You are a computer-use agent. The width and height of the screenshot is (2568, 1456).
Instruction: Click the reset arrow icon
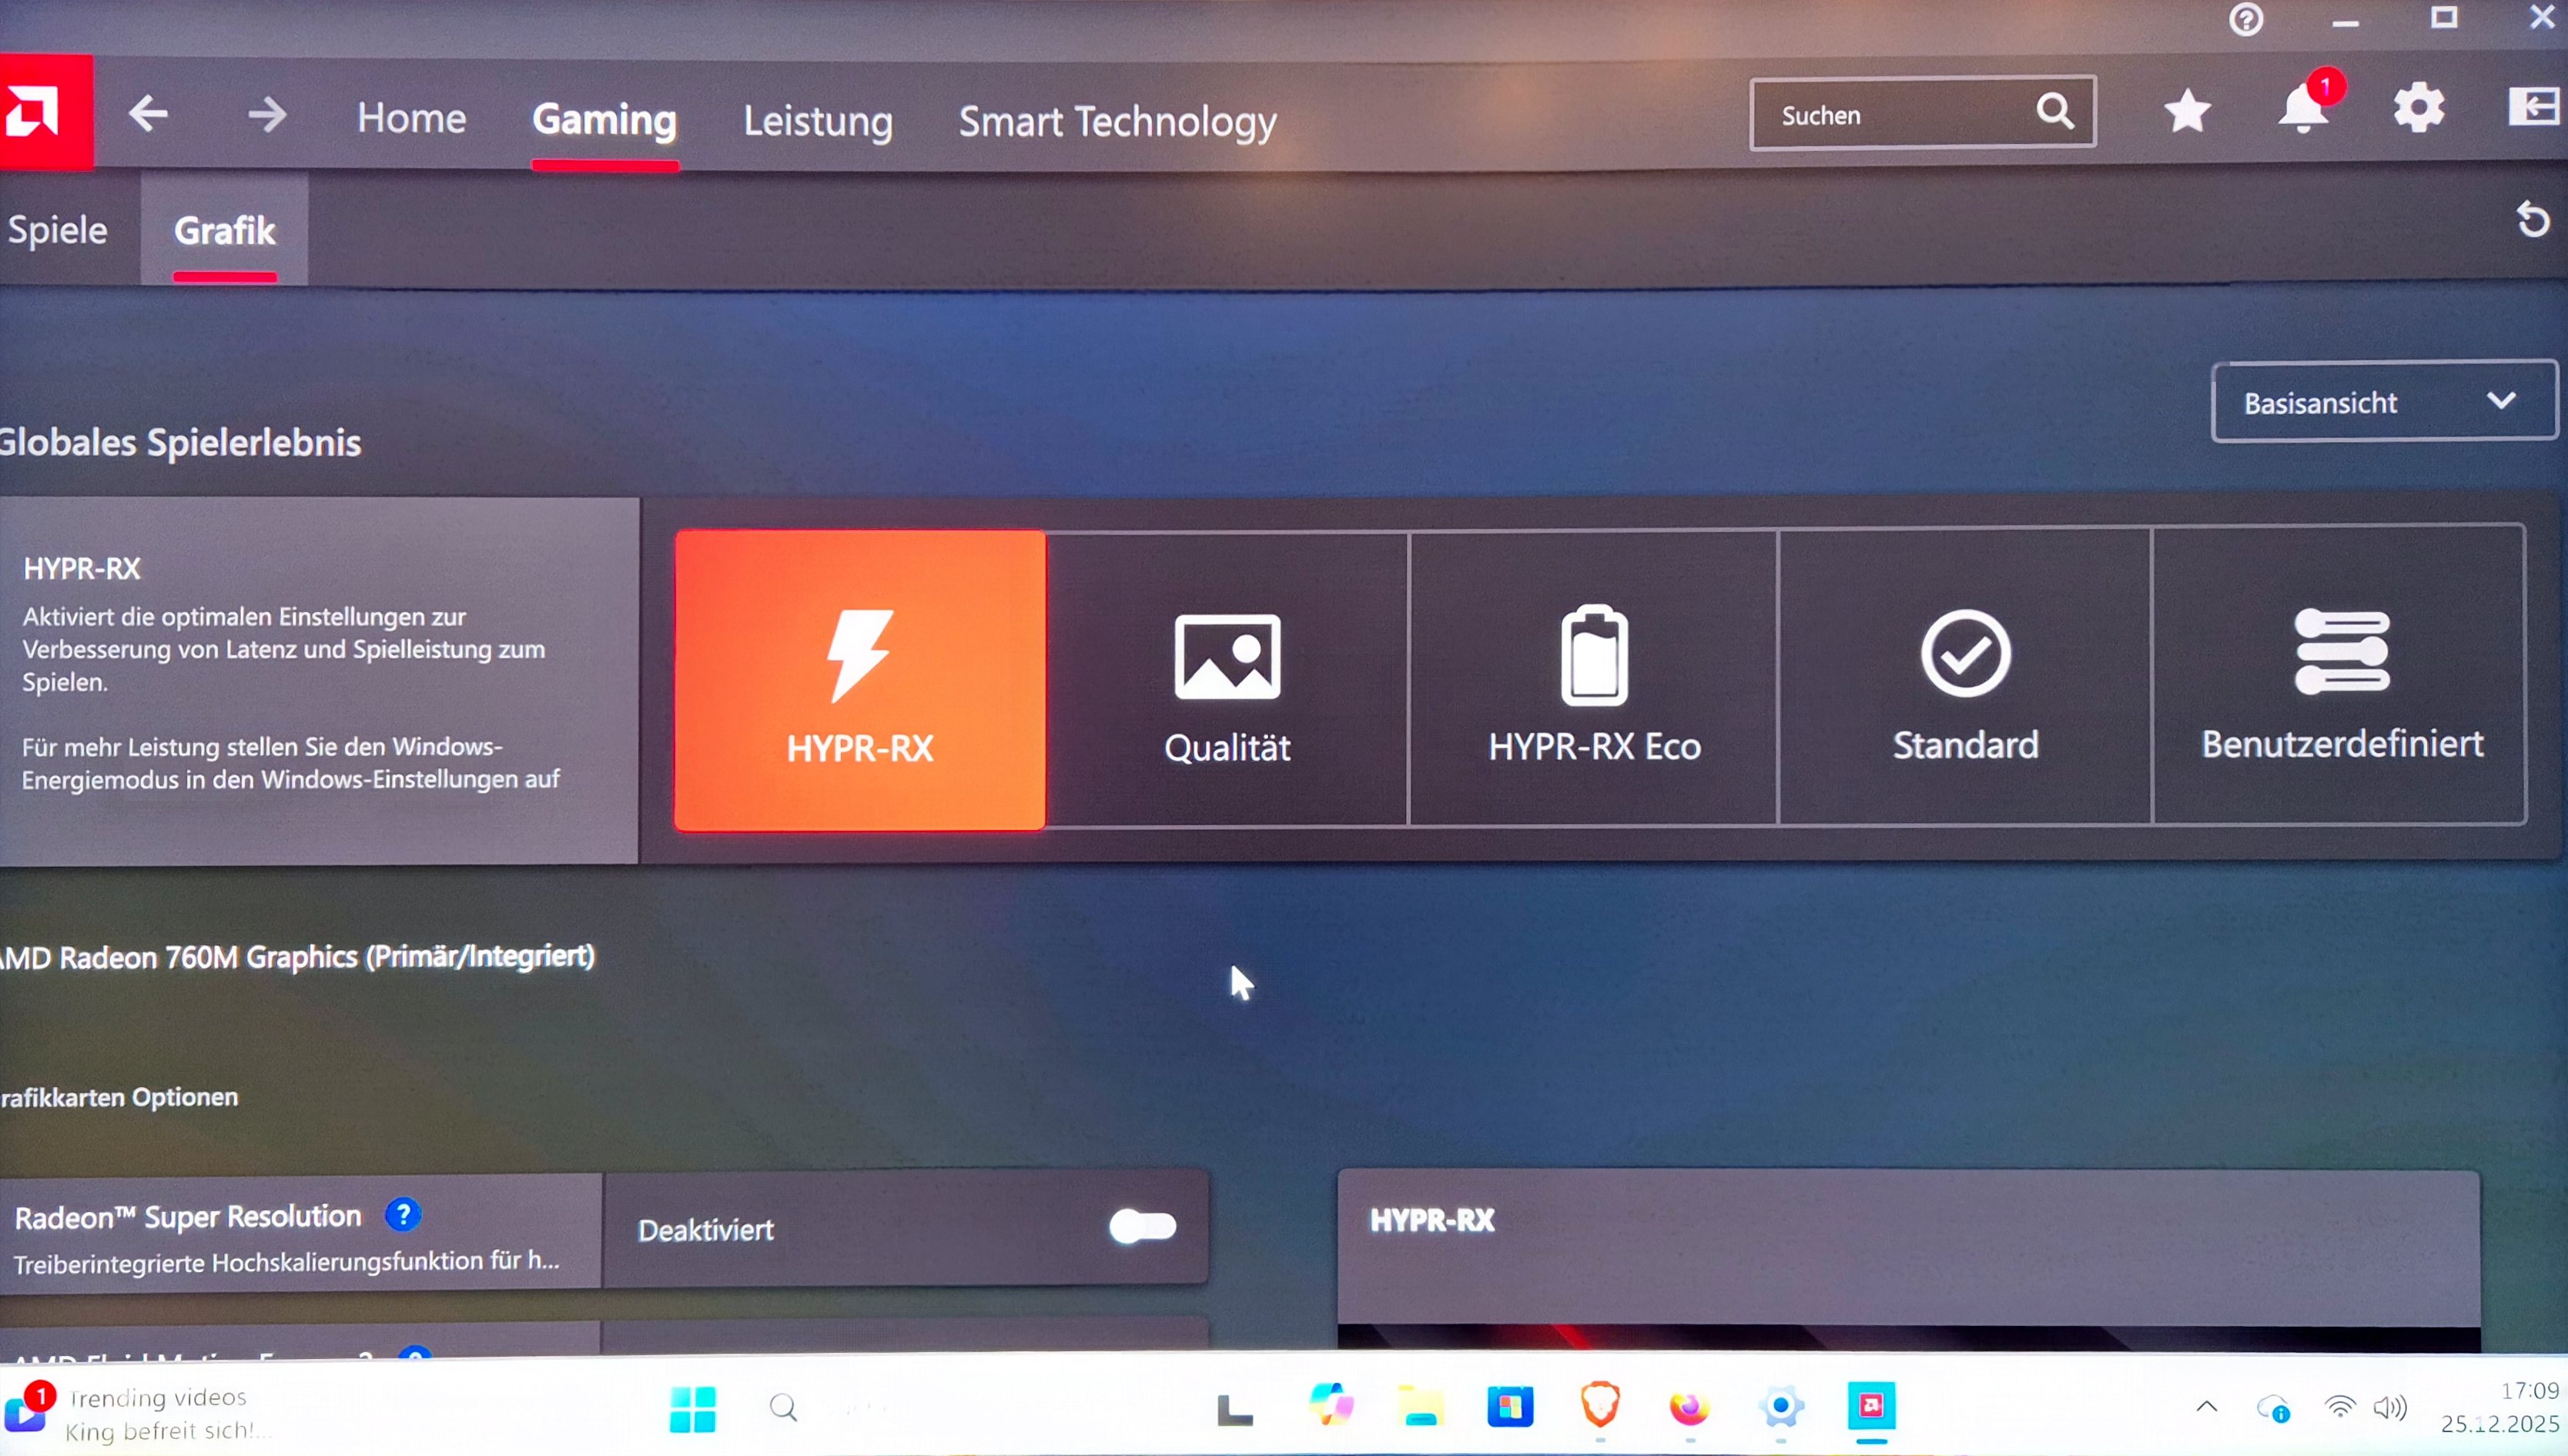(2533, 219)
